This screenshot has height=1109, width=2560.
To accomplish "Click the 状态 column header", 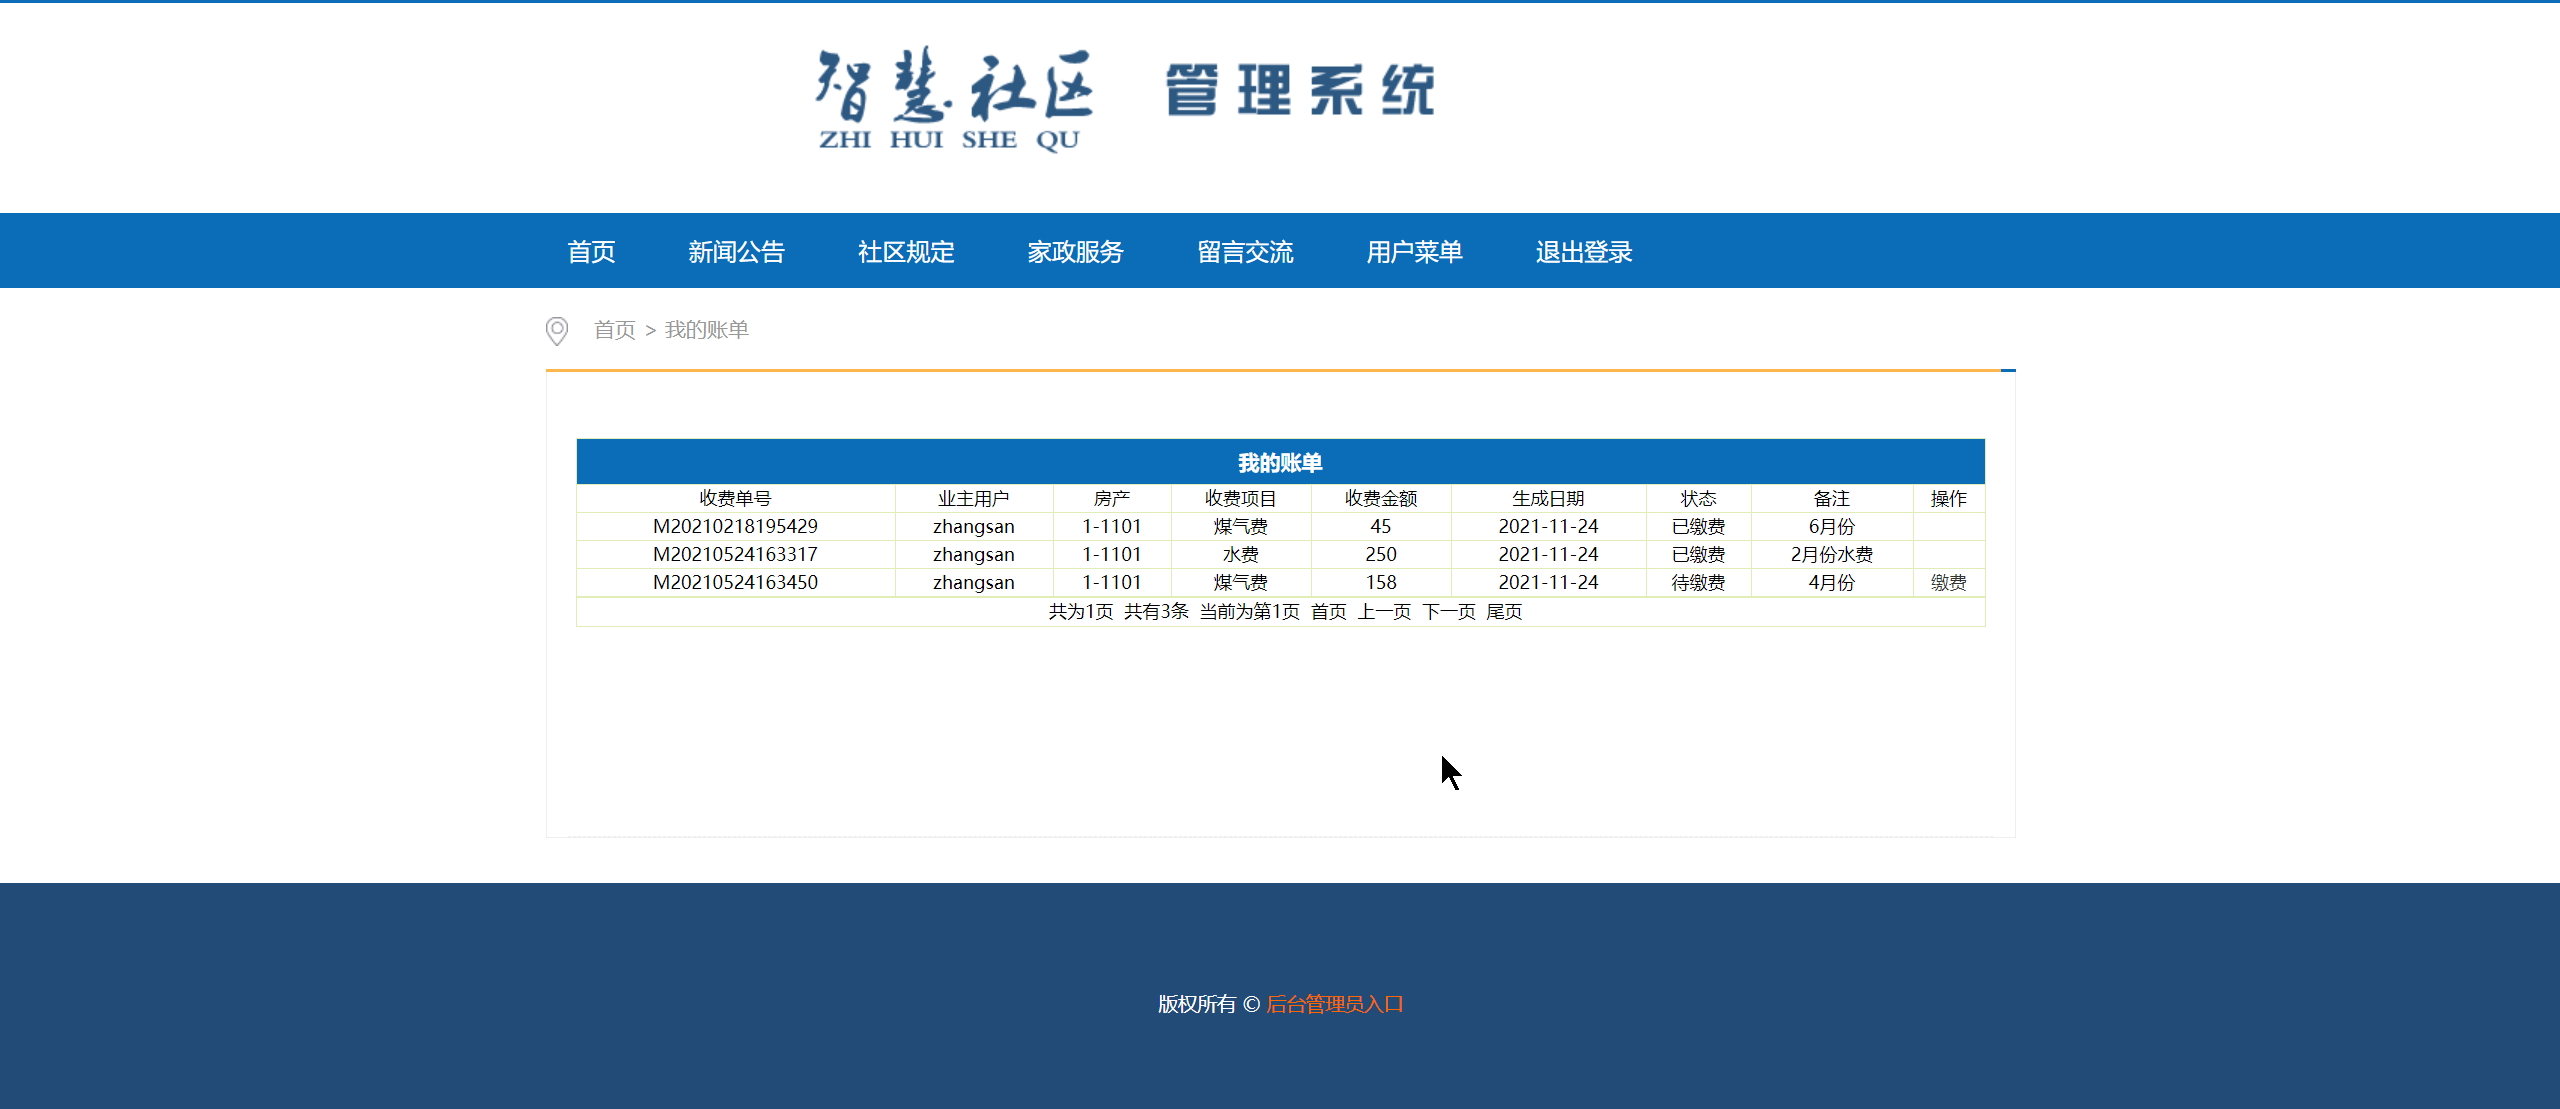I will click(1698, 499).
